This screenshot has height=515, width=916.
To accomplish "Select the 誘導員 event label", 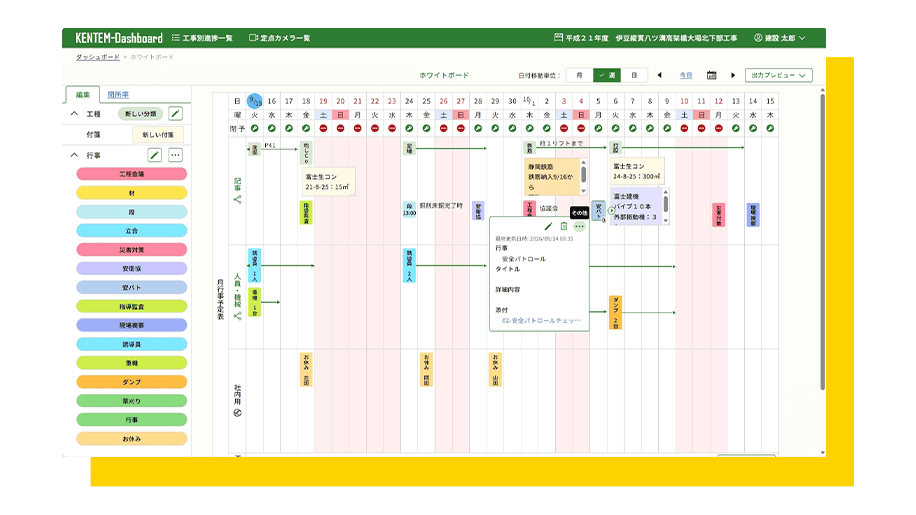I will point(131,345).
